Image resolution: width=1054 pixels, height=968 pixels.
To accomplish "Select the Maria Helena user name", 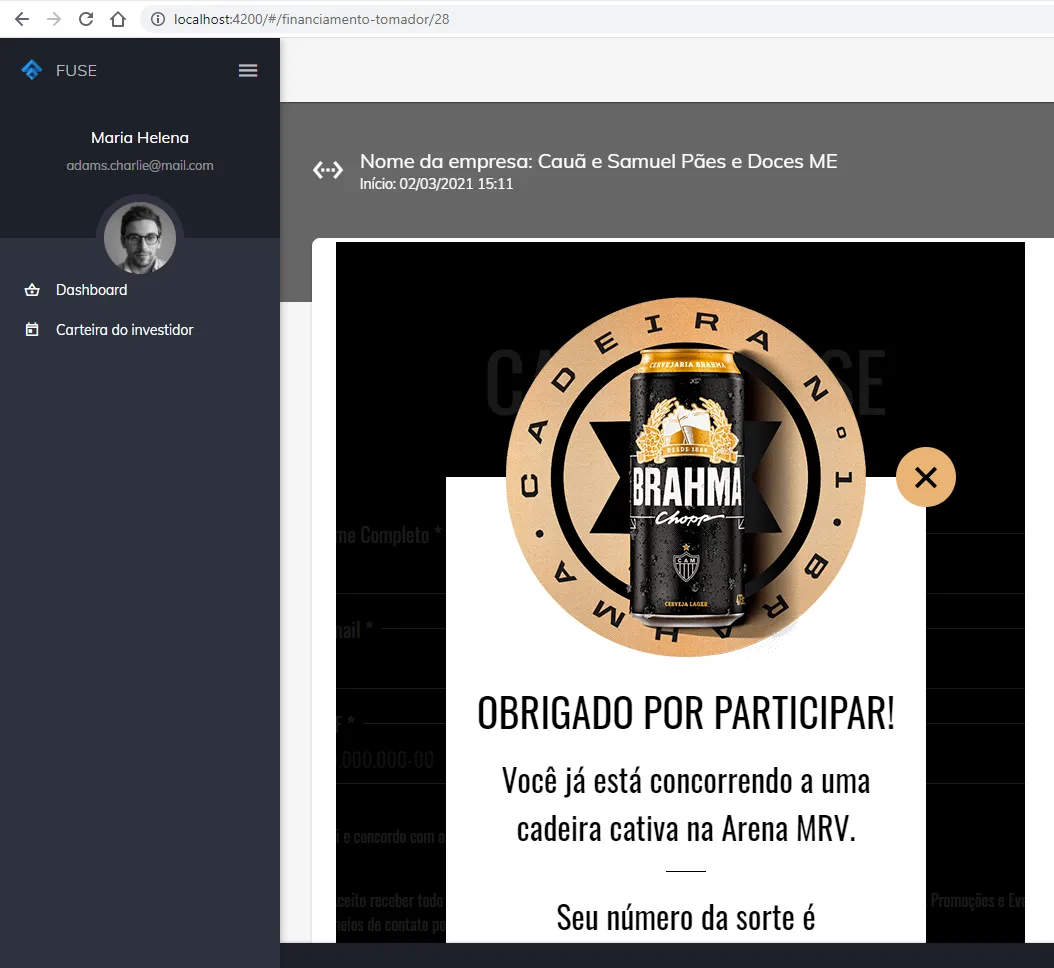I will [x=140, y=138].
